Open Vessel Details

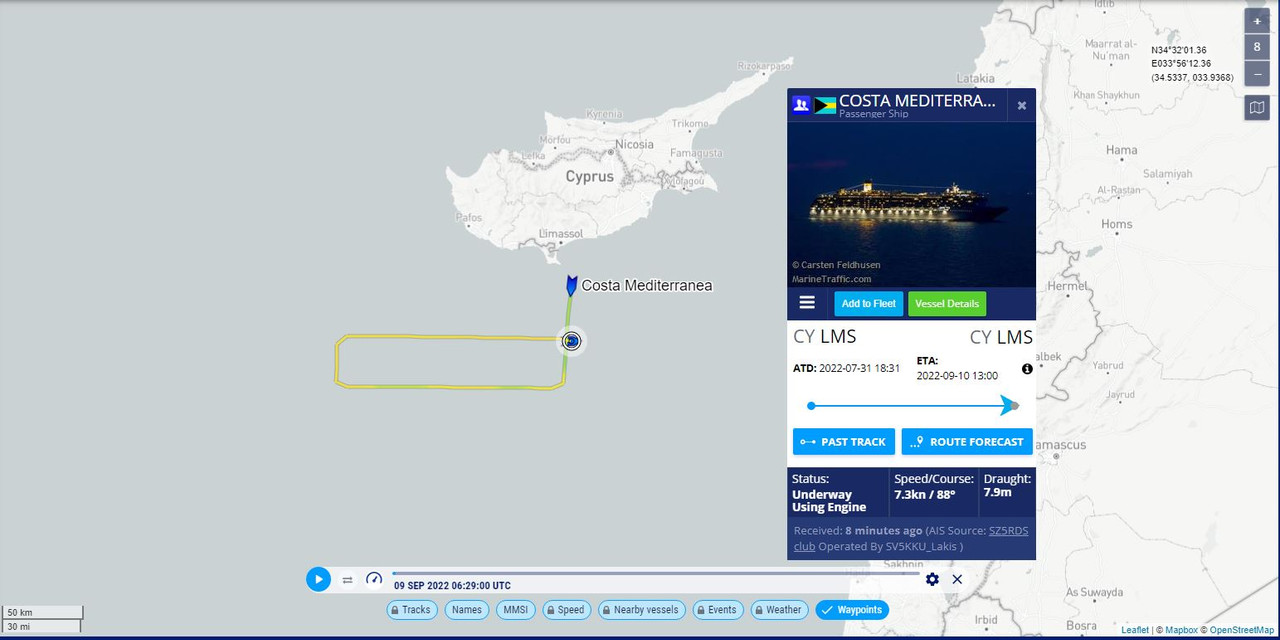click(947, 304)
